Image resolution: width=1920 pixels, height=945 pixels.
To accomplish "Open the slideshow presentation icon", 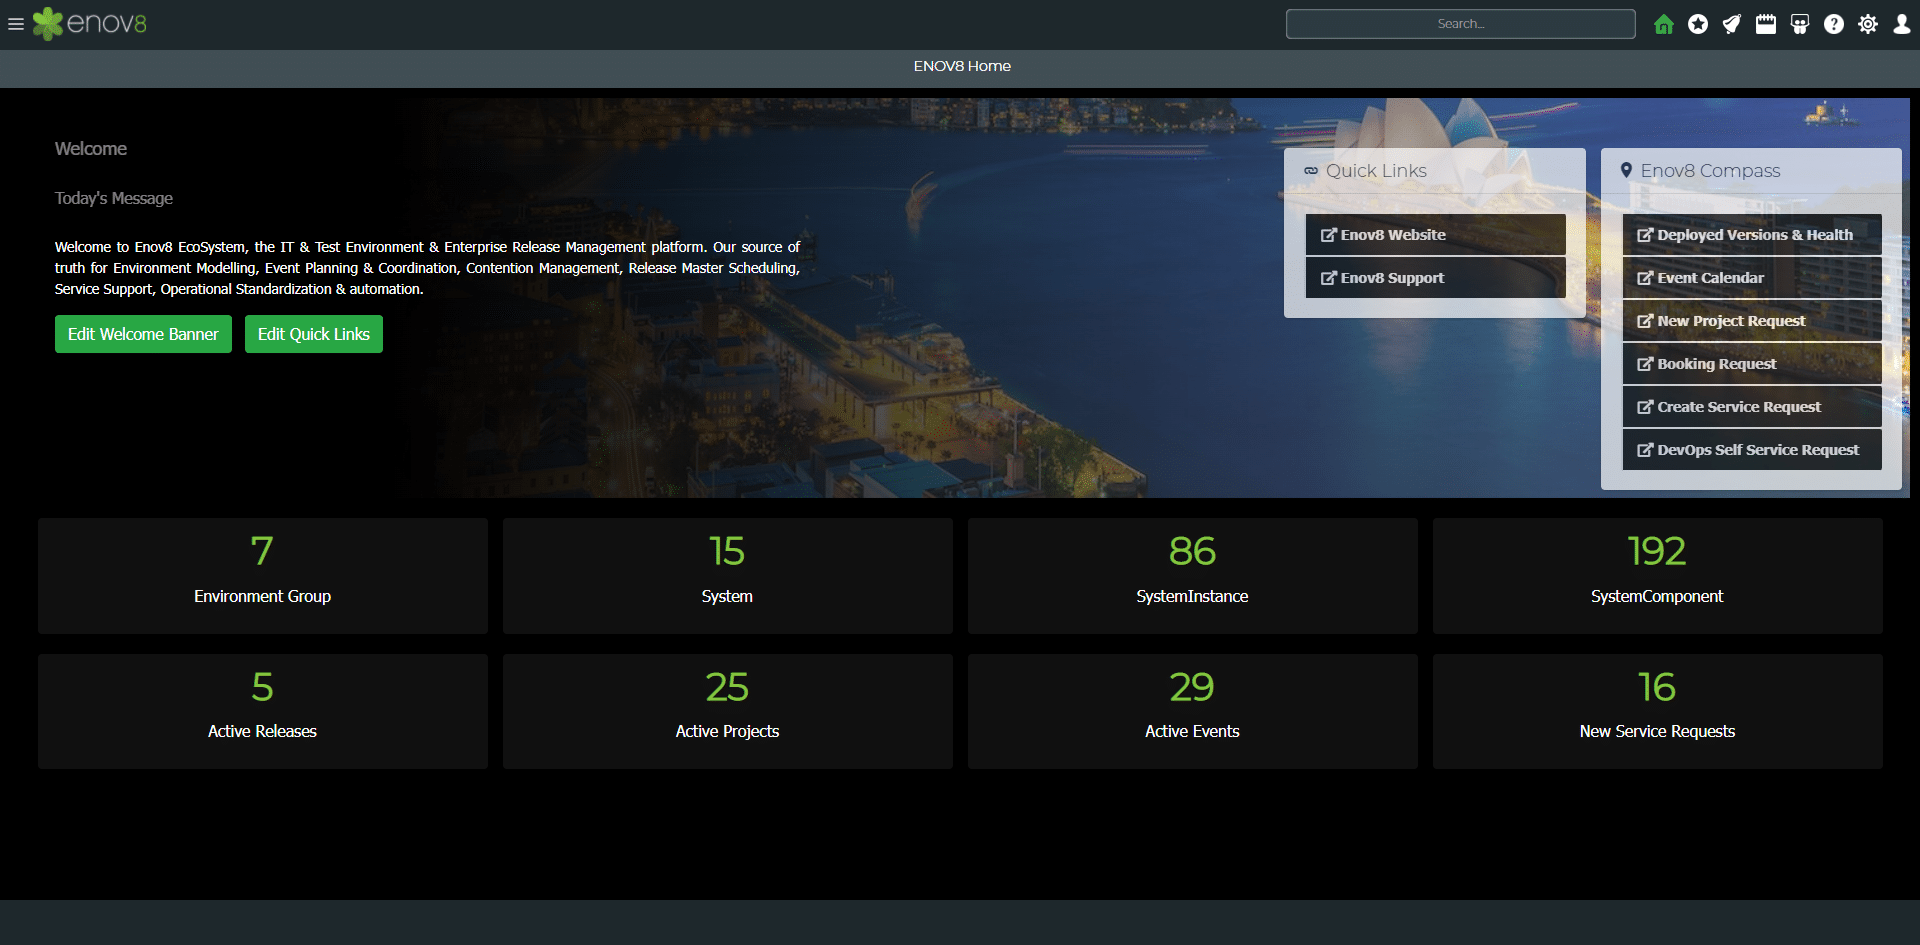I will [x=1800, y=24].
